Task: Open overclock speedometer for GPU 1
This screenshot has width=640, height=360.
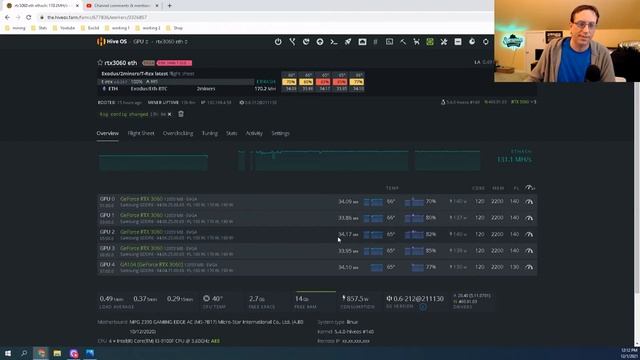Action: pyautogui.click(x=529, y=218)
